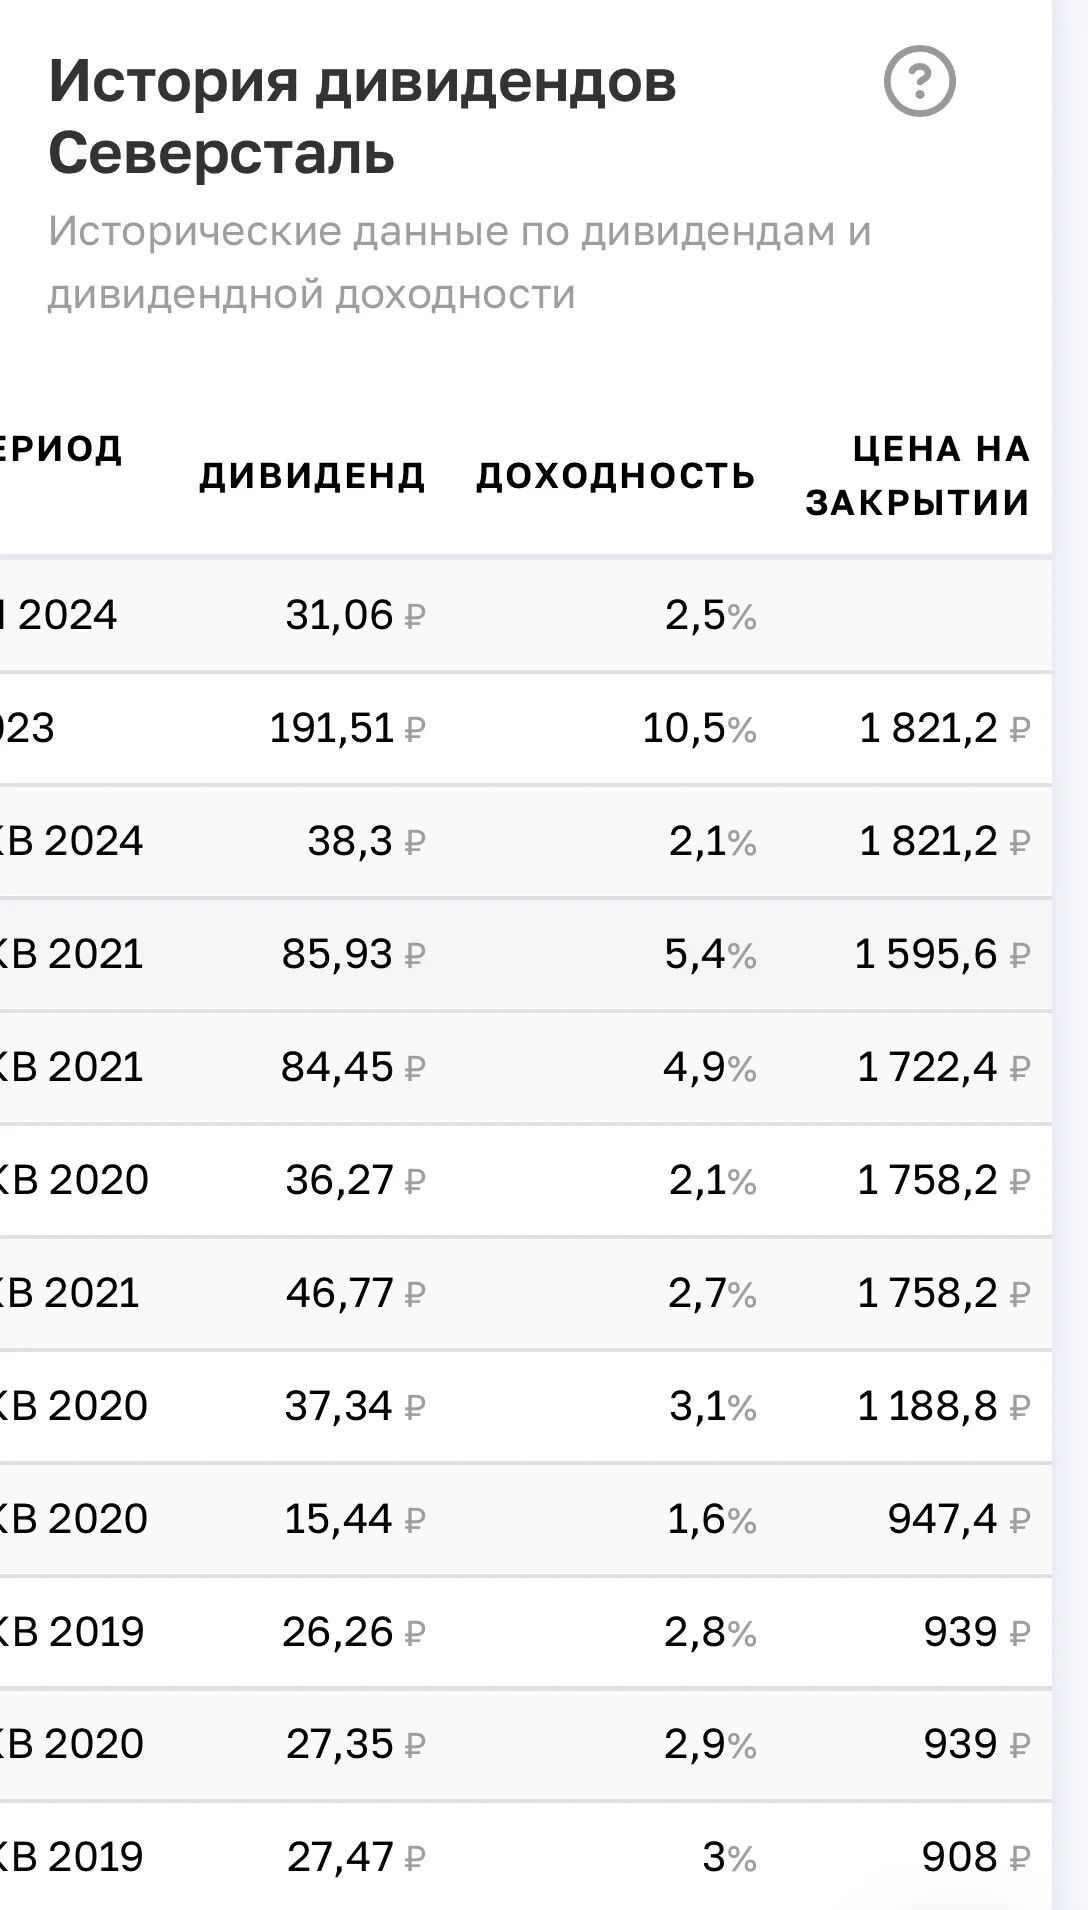Select the 26,26 ₽ dividend entry
This screenshot has width=1088, height=1910.
[354, 1632]
